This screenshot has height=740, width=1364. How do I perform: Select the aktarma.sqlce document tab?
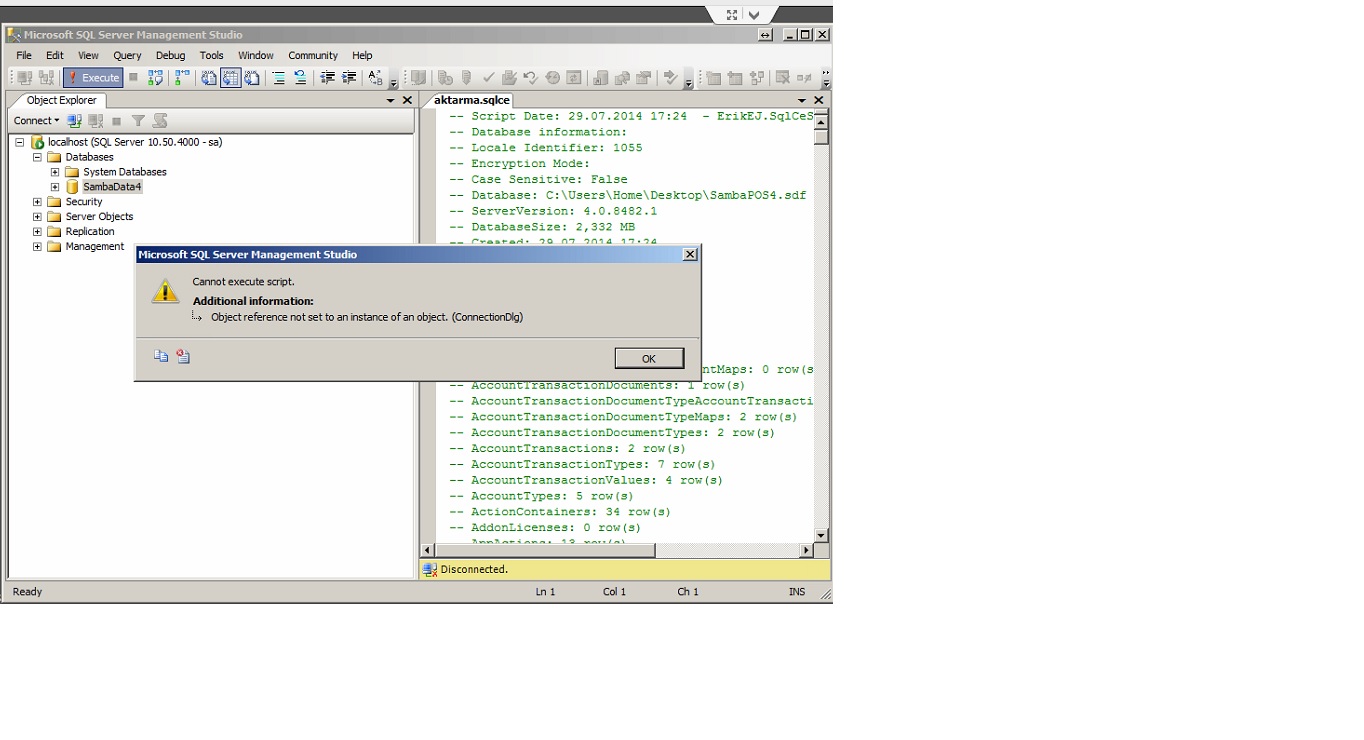click(472, 100)
